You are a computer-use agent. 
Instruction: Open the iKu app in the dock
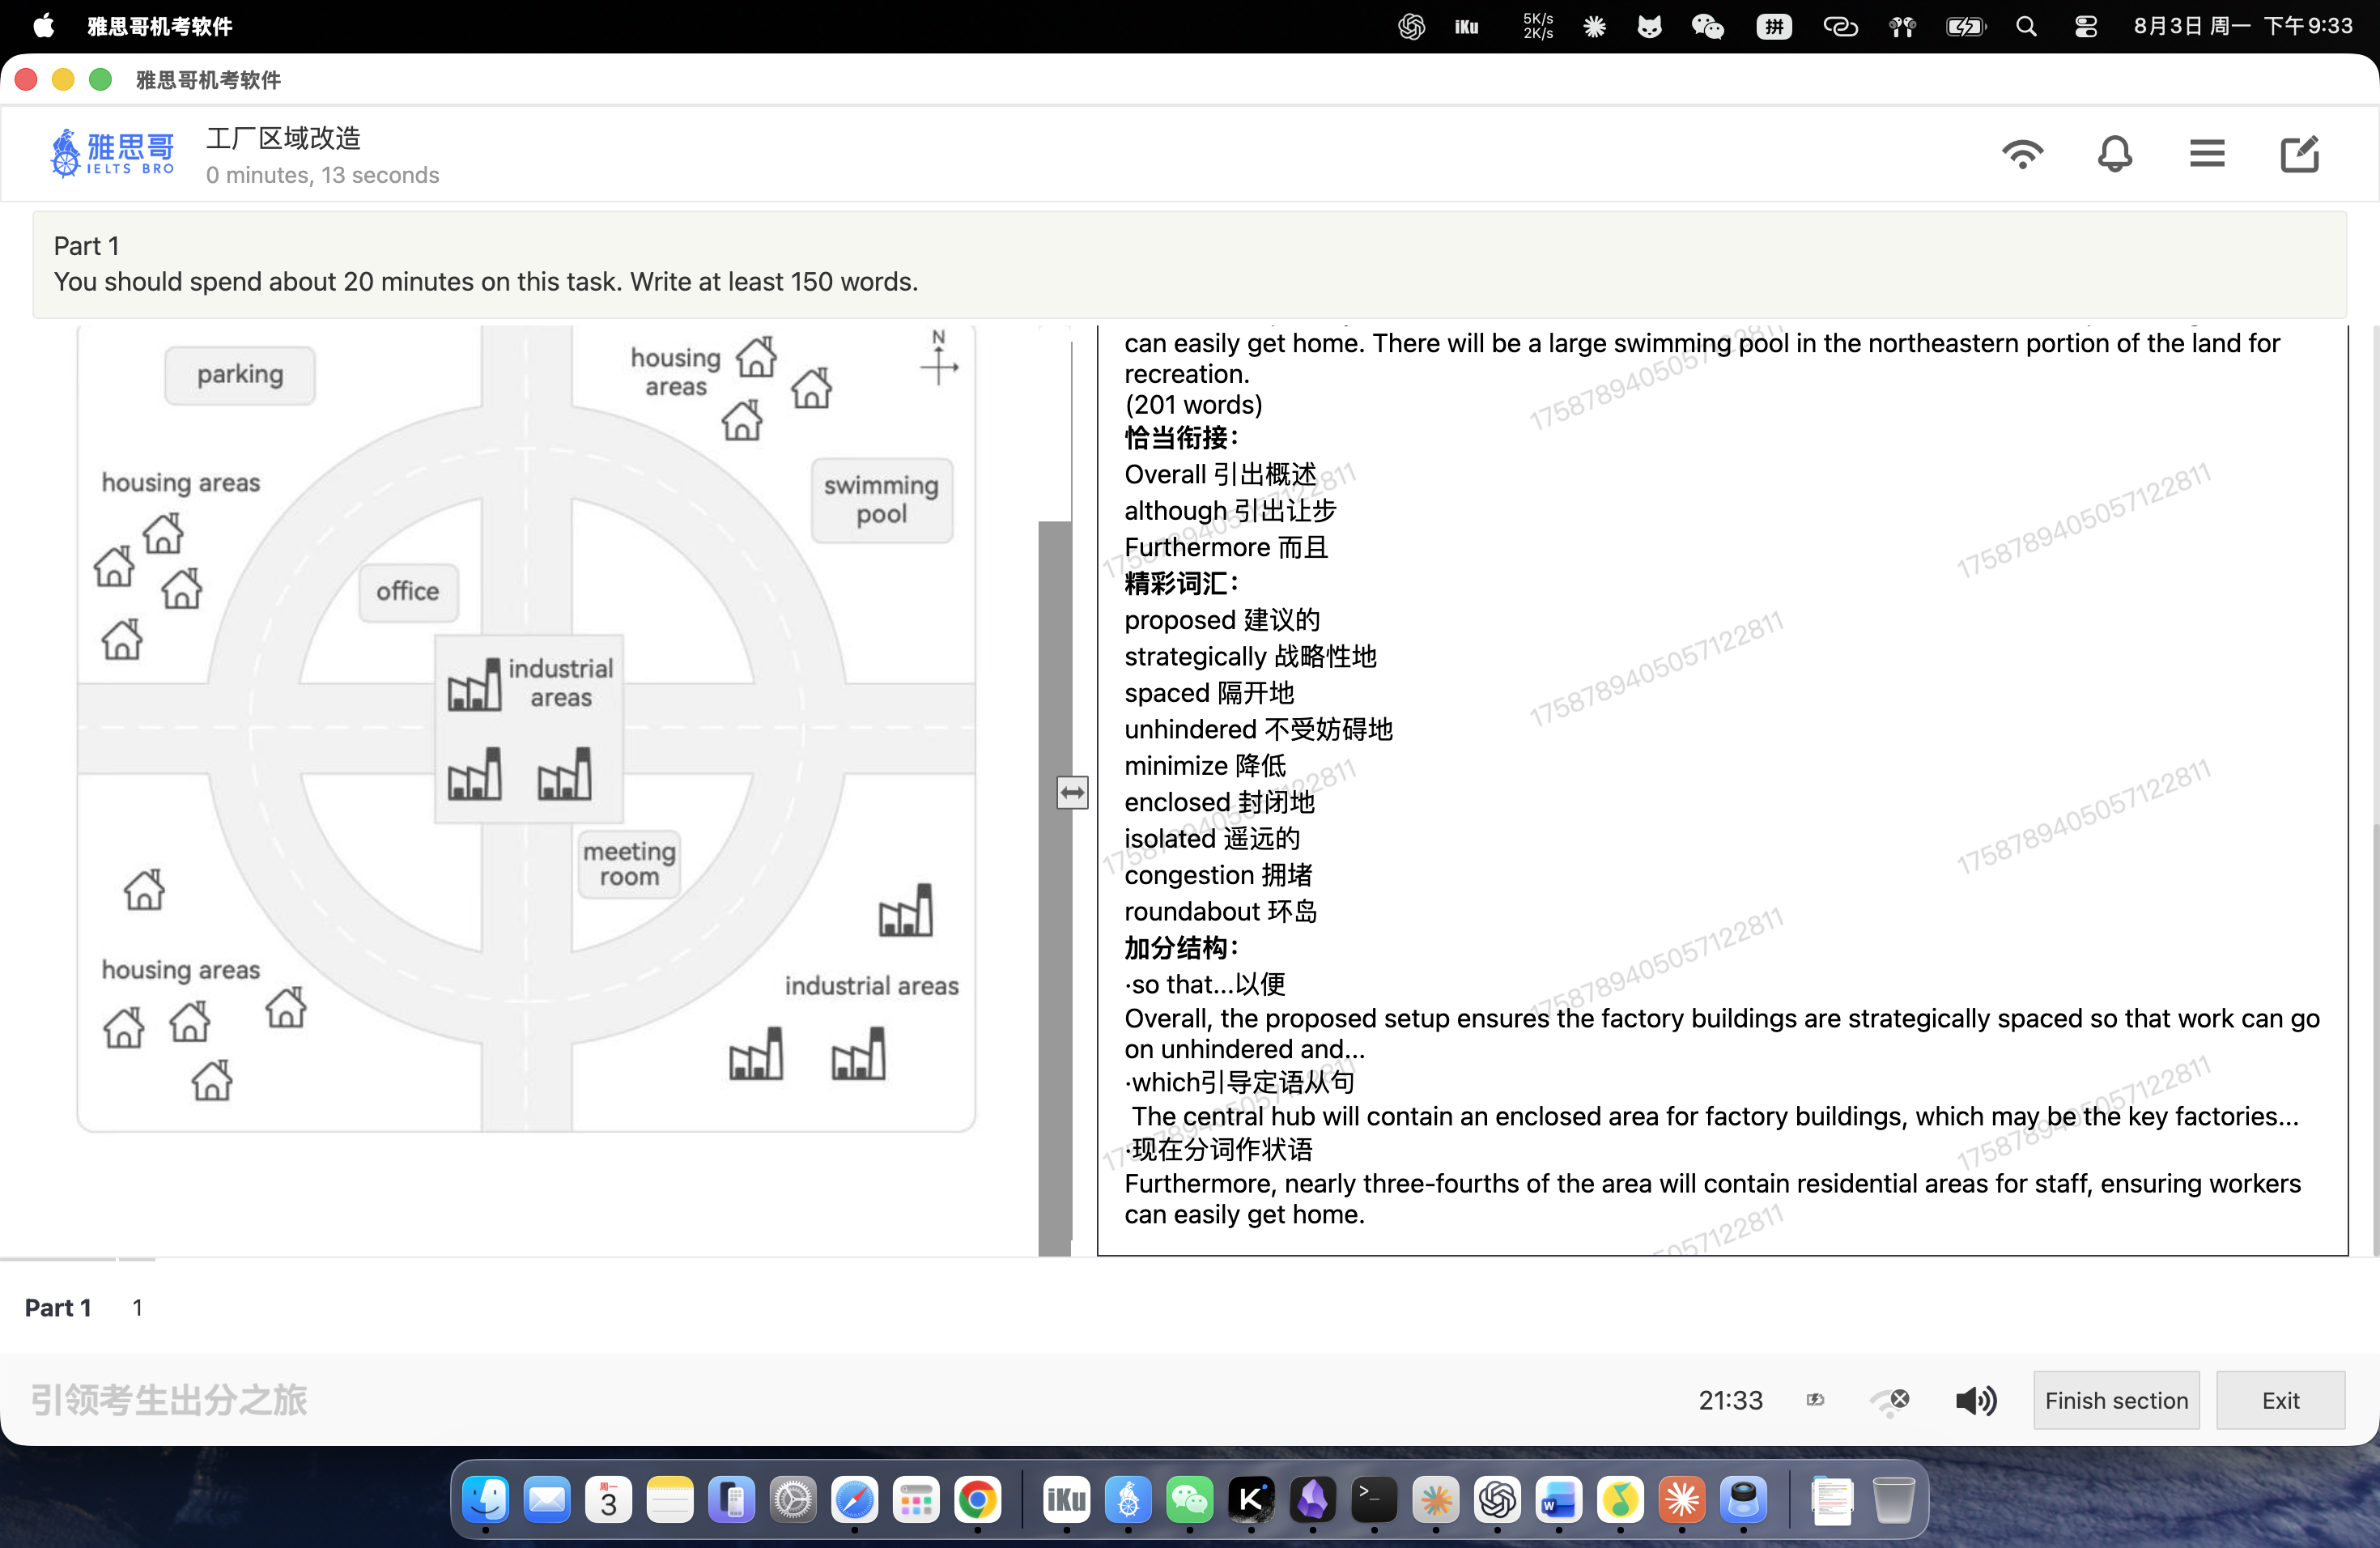point(1066,1499)
